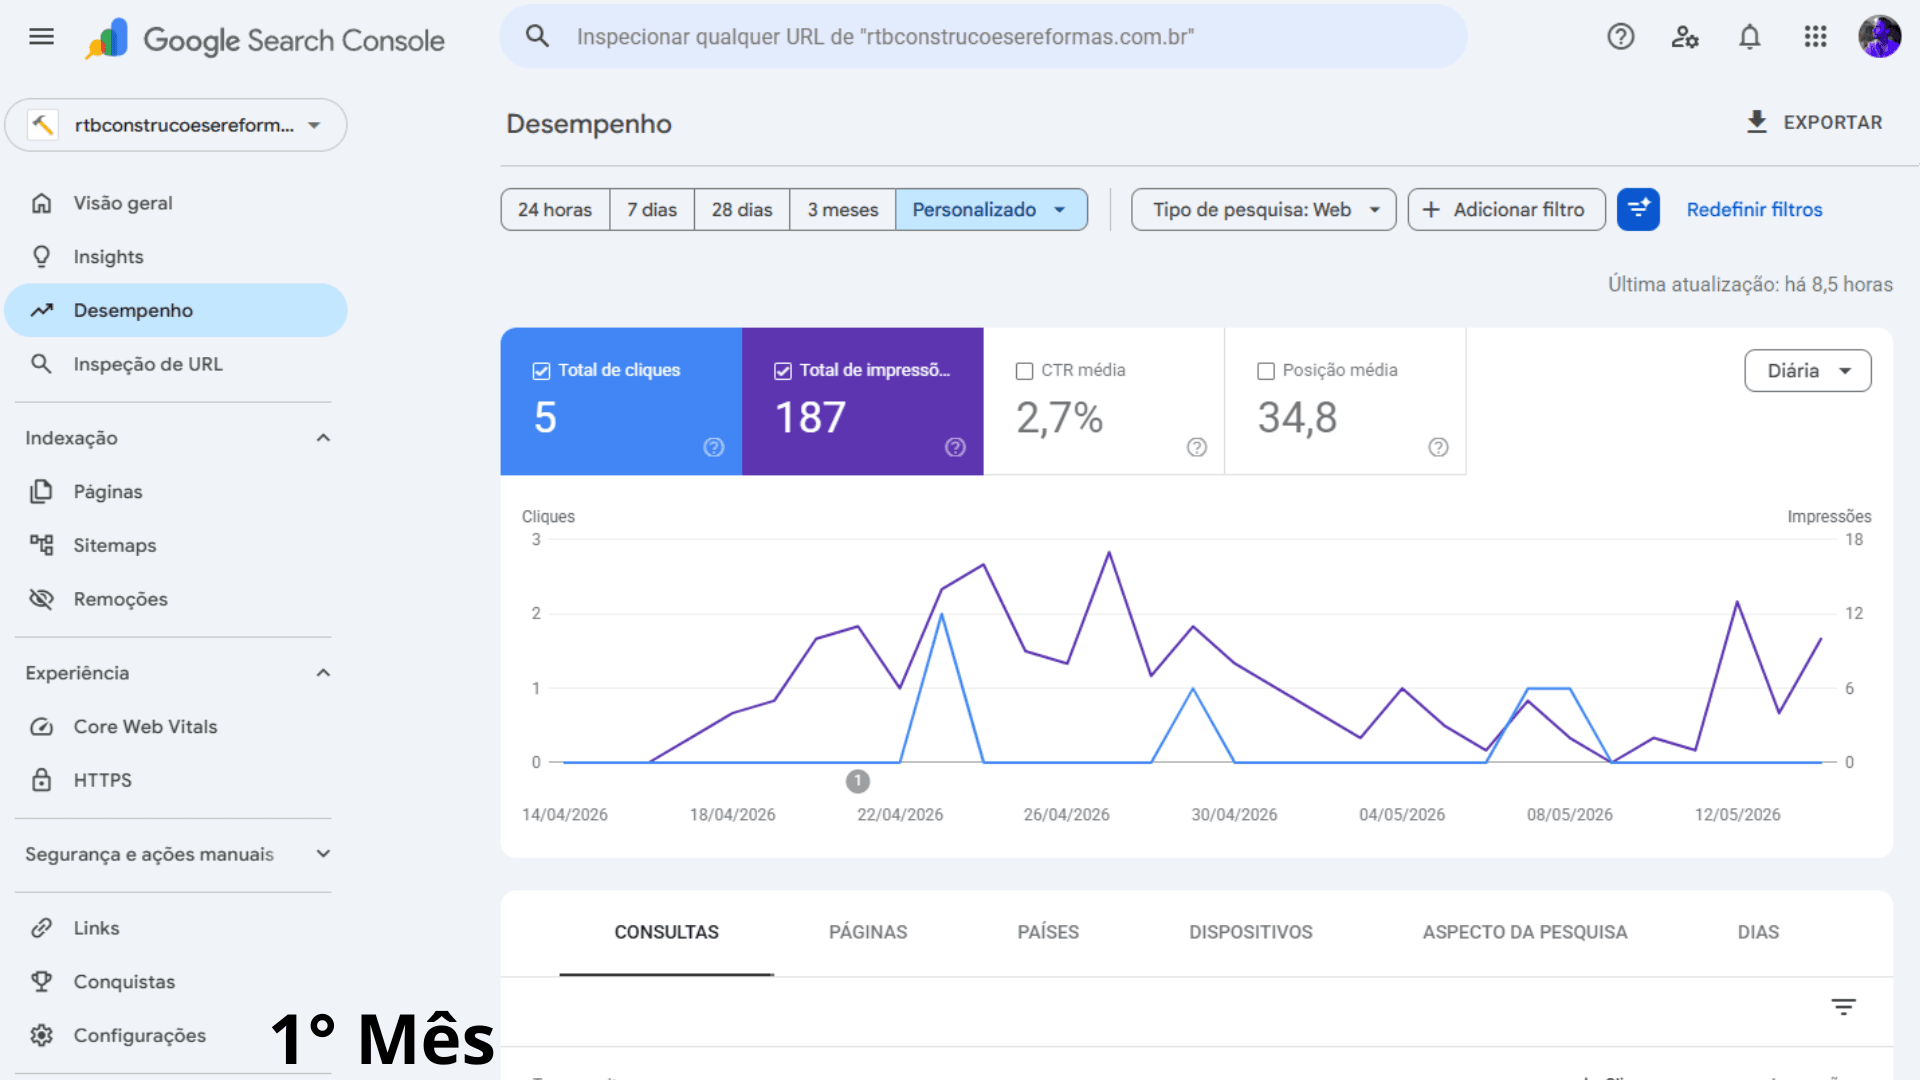Click the download icon beside Exportar

click(1757, 122)
